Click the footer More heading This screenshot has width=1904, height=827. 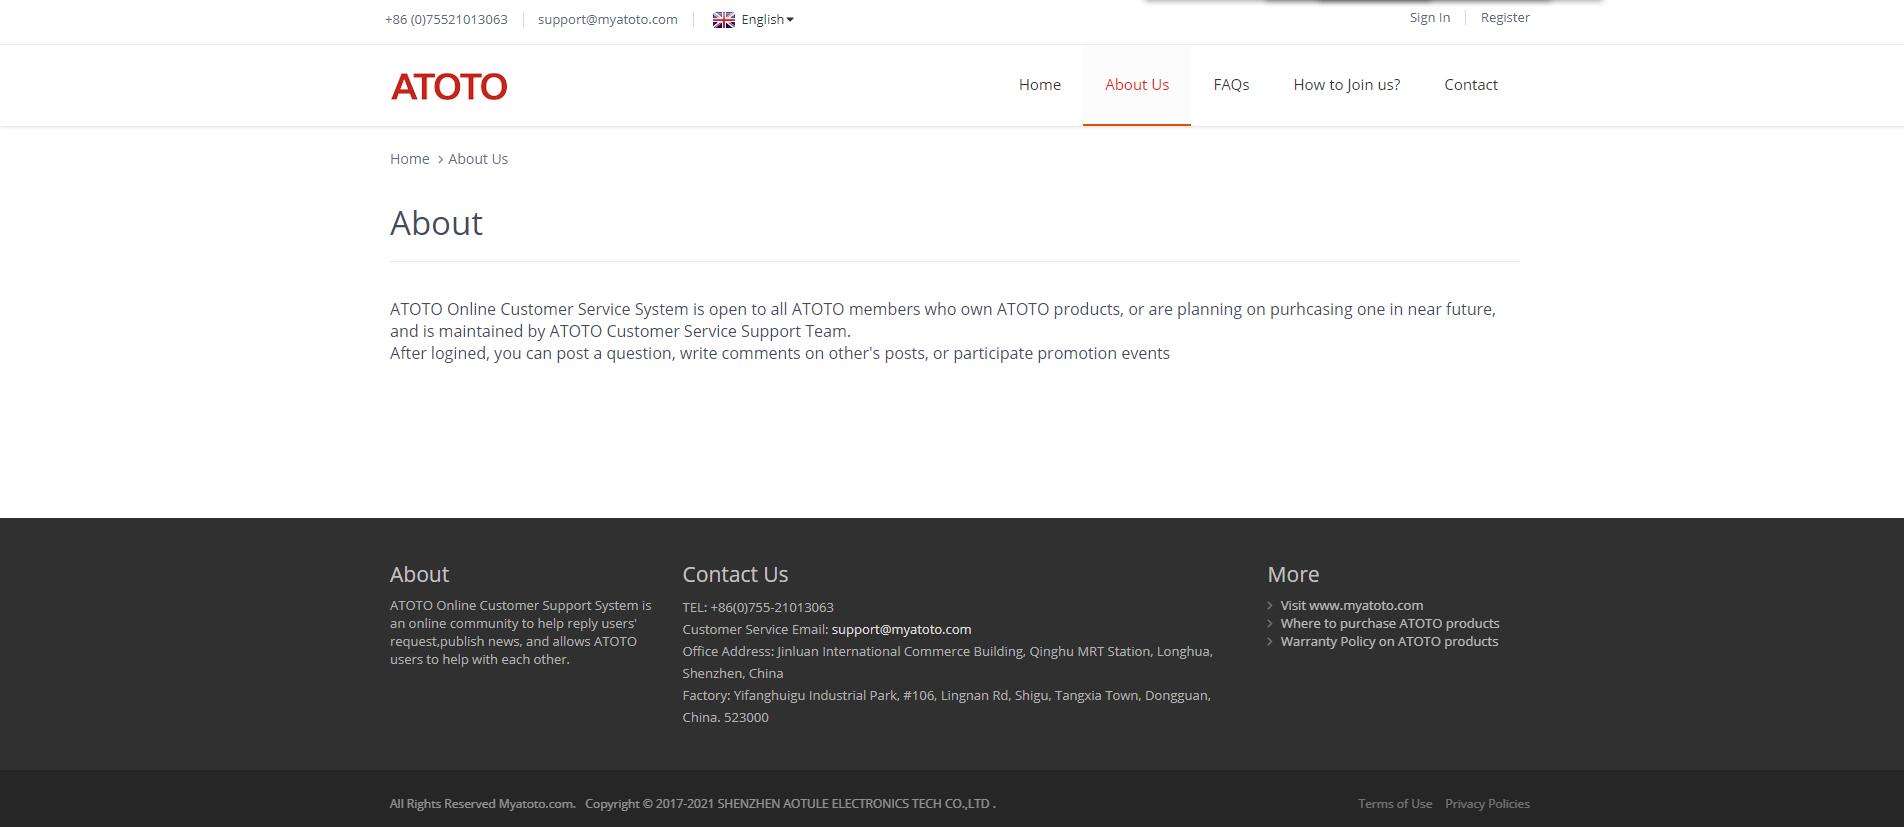[x=1293, y=574]
